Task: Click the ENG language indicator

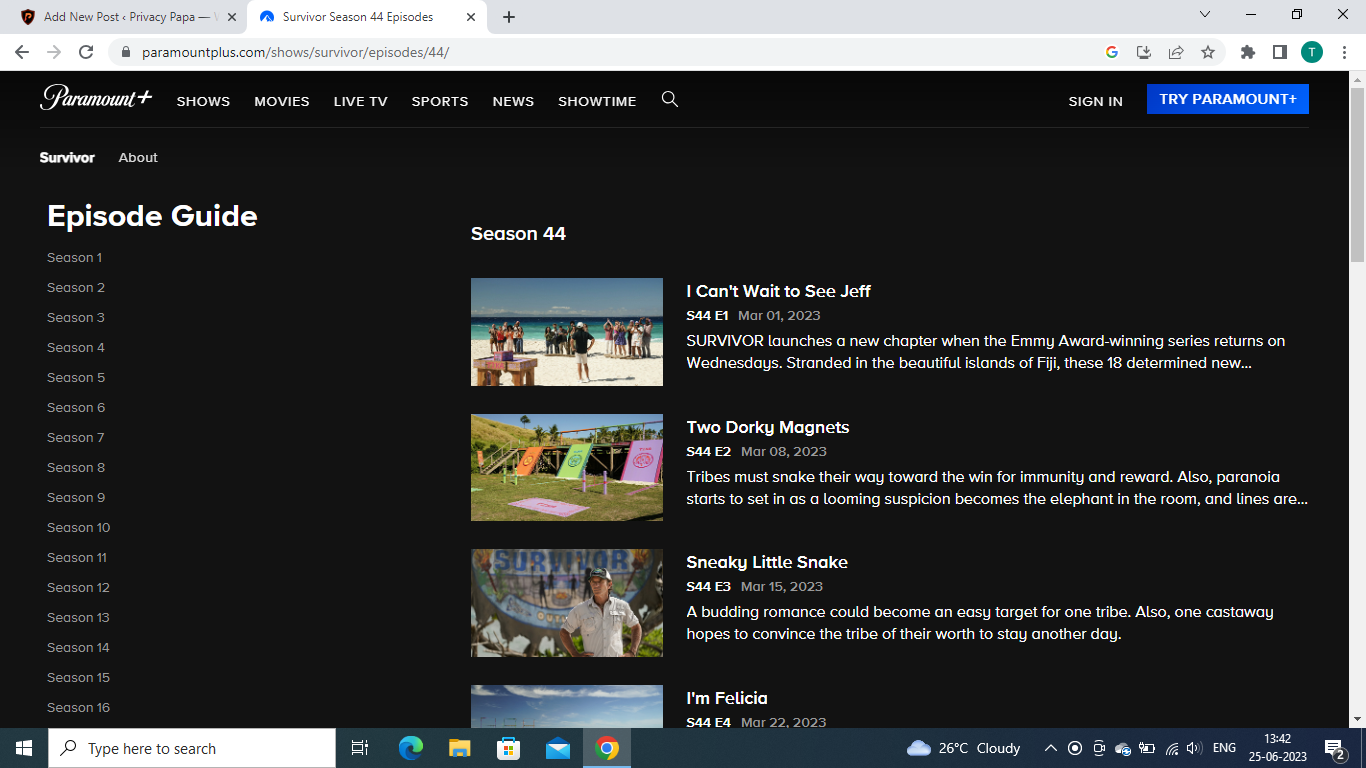Action: coord(1224,748)
